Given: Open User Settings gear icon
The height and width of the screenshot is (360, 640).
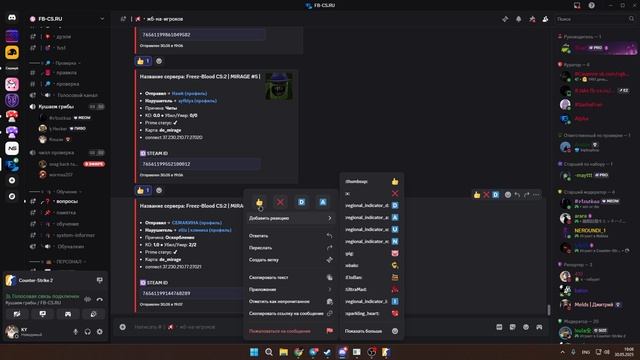Looking at the screenshot, I should tap(100, 332).
